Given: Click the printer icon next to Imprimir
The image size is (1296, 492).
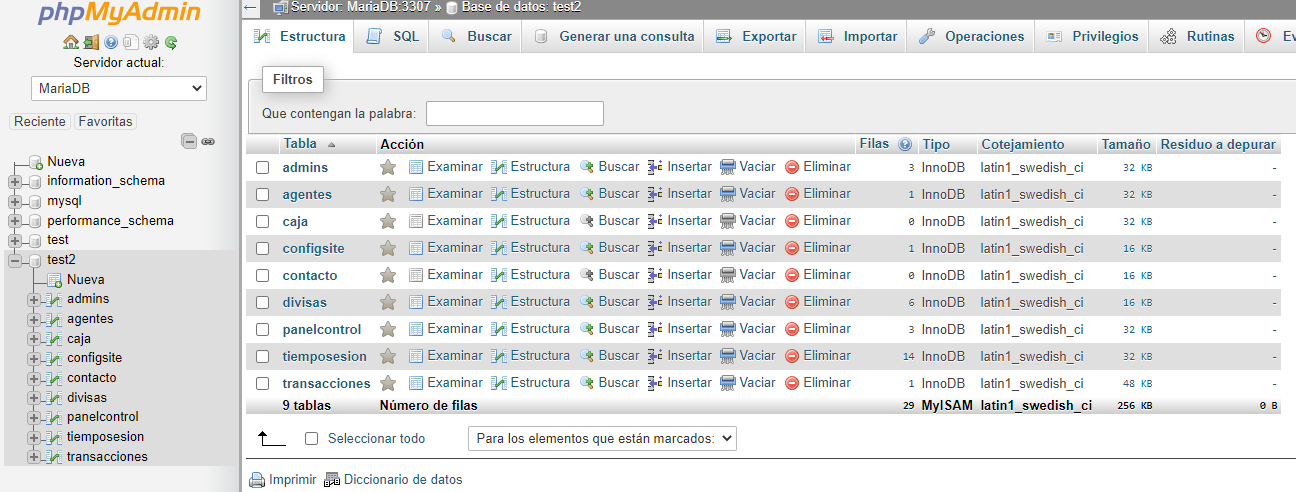Looking at the screenshot, I should pos(257,480).
